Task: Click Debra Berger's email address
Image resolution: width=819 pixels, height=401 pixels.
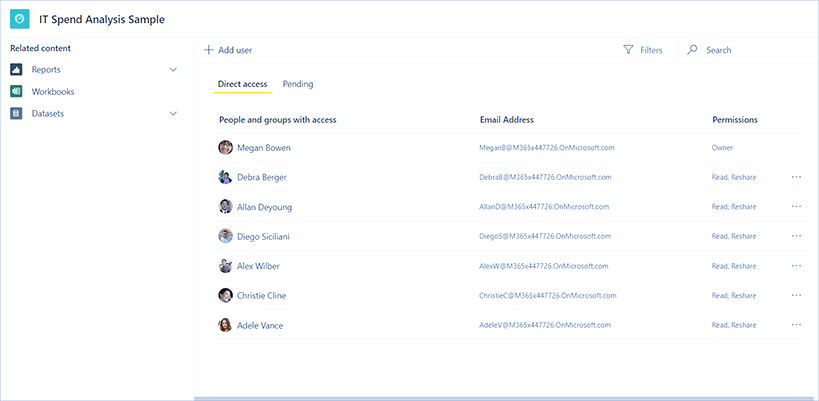Action: tap(545, 177)
